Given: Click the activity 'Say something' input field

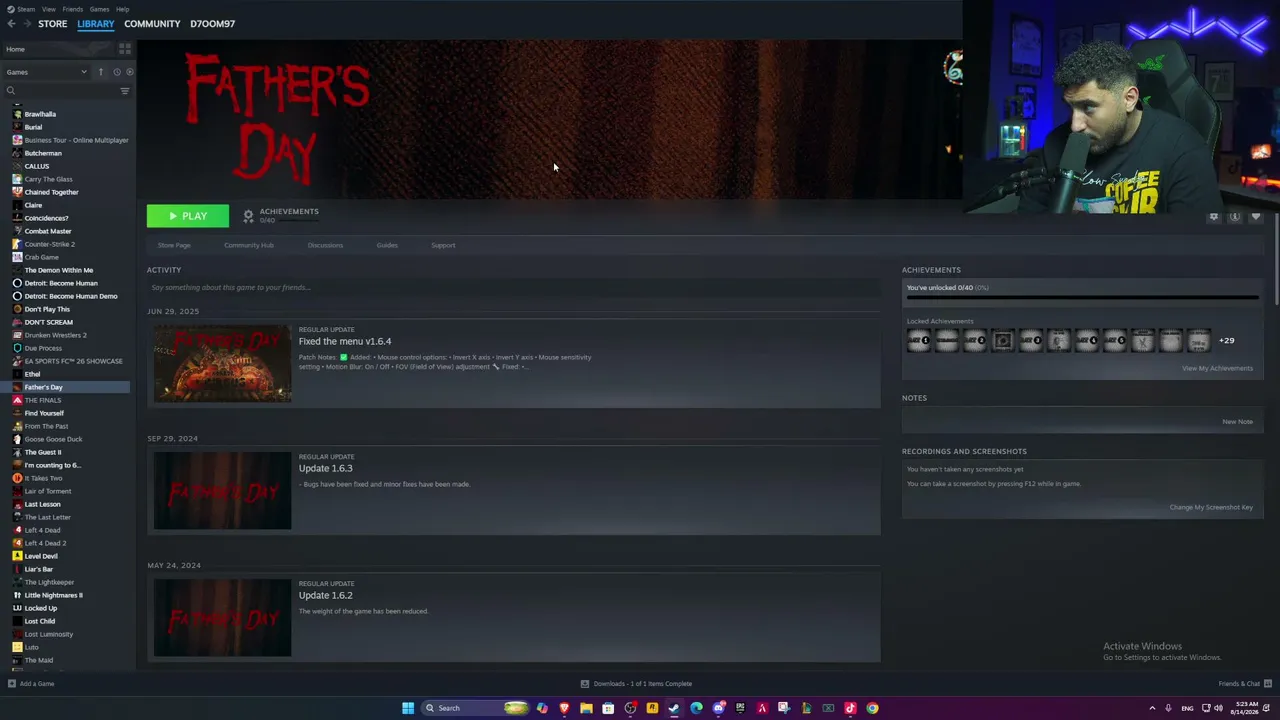Looking at the screenshot, I should point(514,288).
